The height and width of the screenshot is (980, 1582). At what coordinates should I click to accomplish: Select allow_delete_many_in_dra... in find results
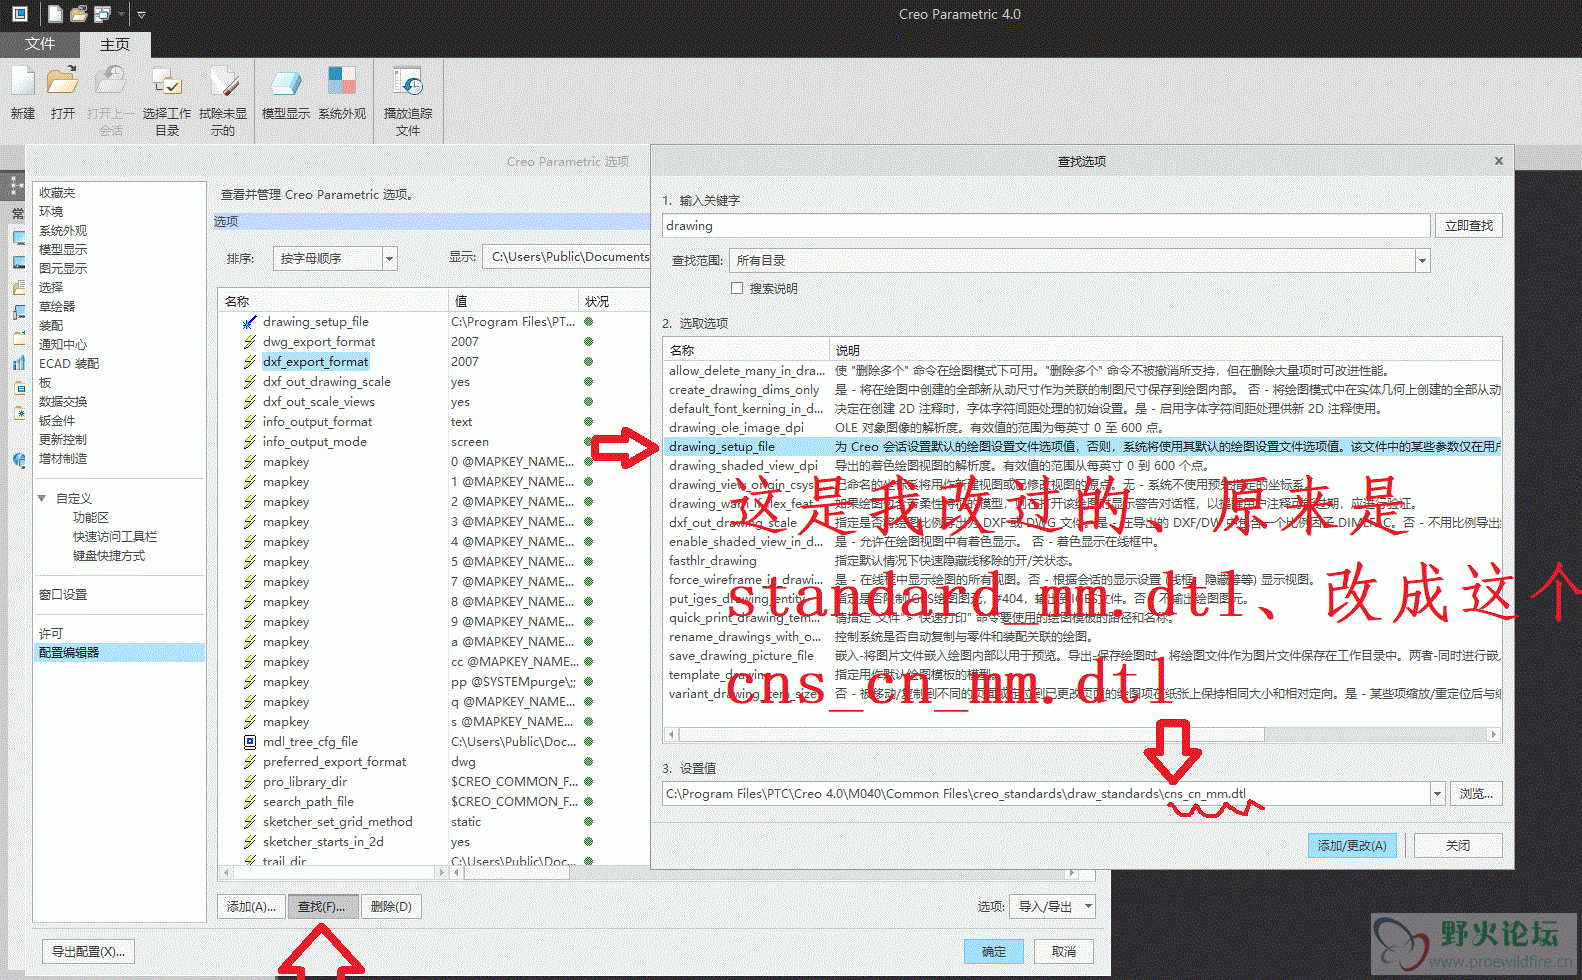tap(747, 371)
